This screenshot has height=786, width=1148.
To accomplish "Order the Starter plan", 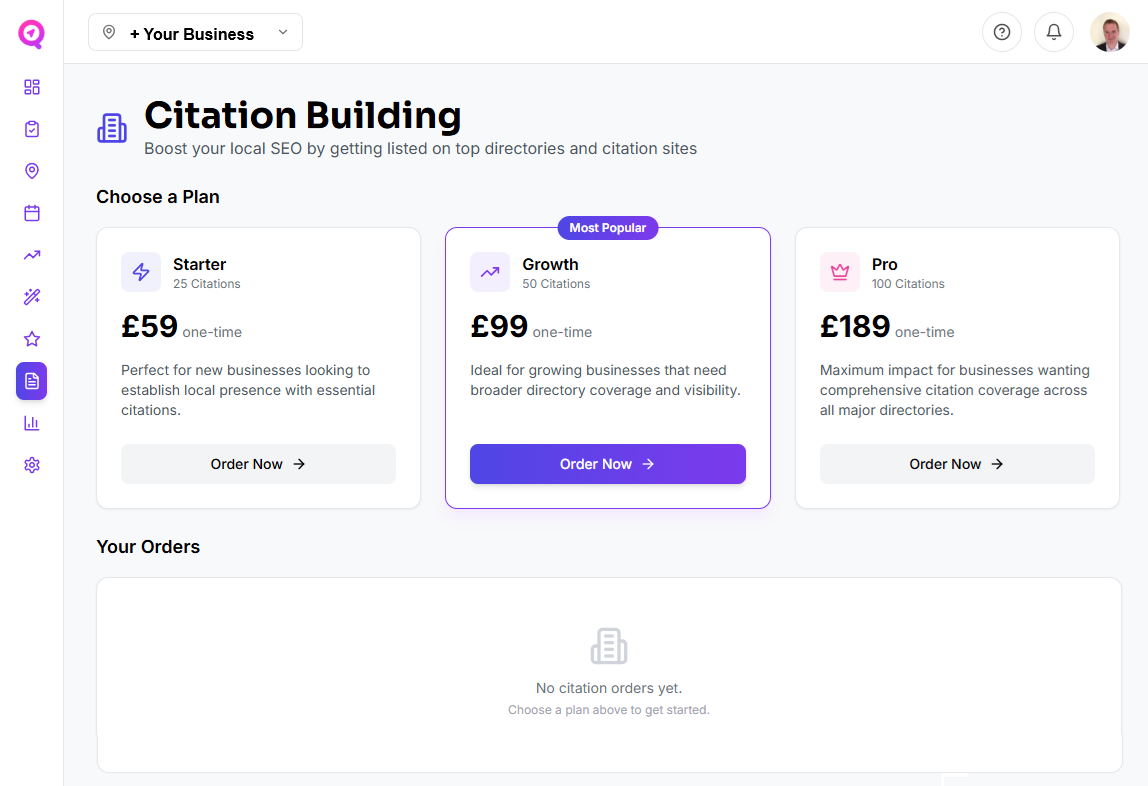I will pyautogui.click(x=258, y=464).
